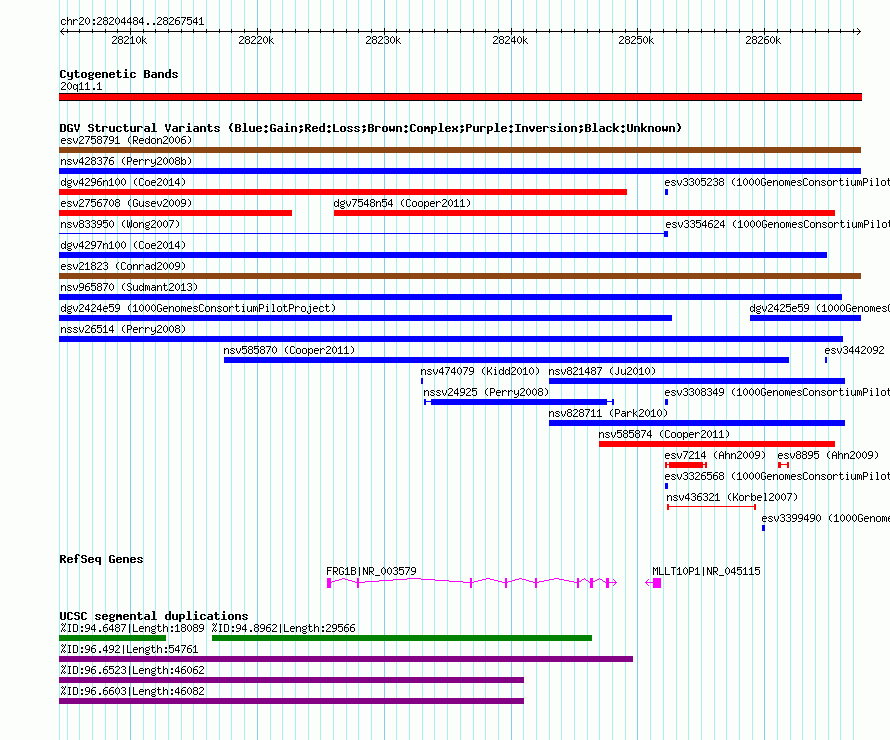Click dgv2425e59 variant label
The height and width of the screenshot is (740, 890).
820,308
